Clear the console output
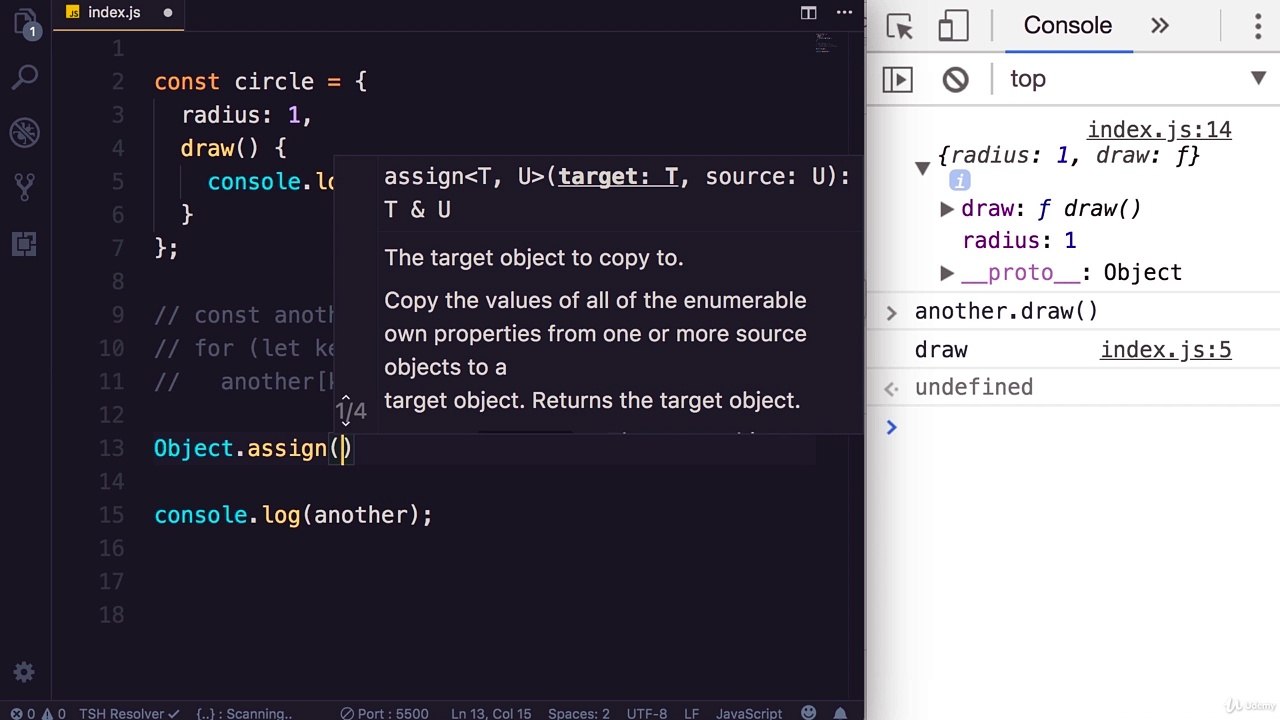This screenshot has height=720, width=1280. [x=955, y=79]
